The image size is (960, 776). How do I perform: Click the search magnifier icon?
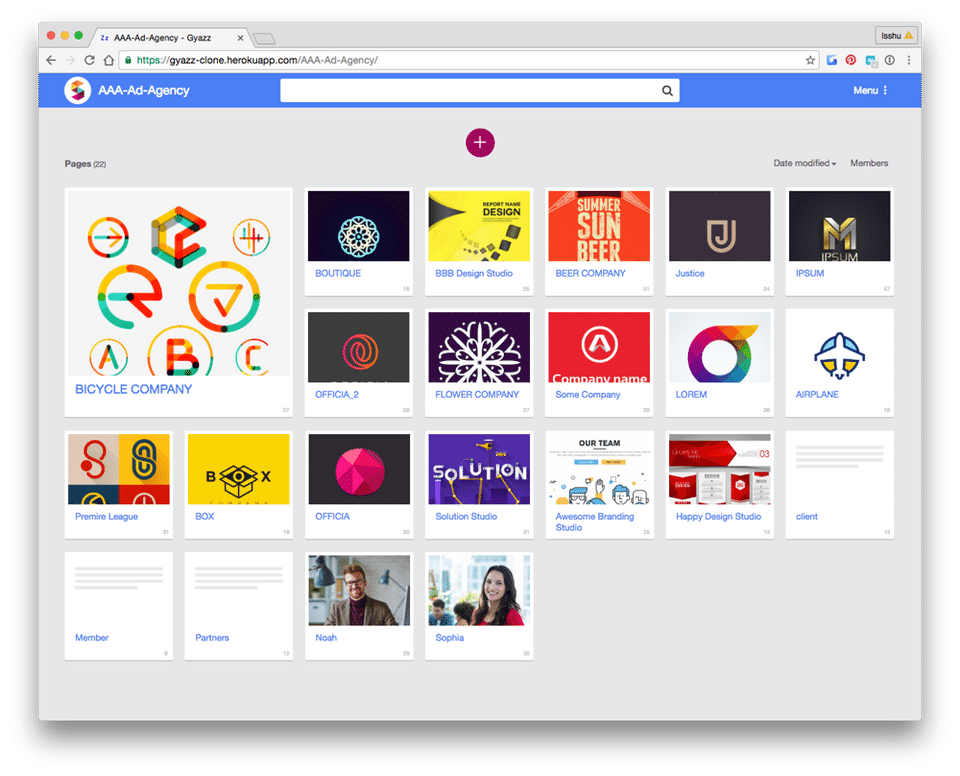pos(667,91)
